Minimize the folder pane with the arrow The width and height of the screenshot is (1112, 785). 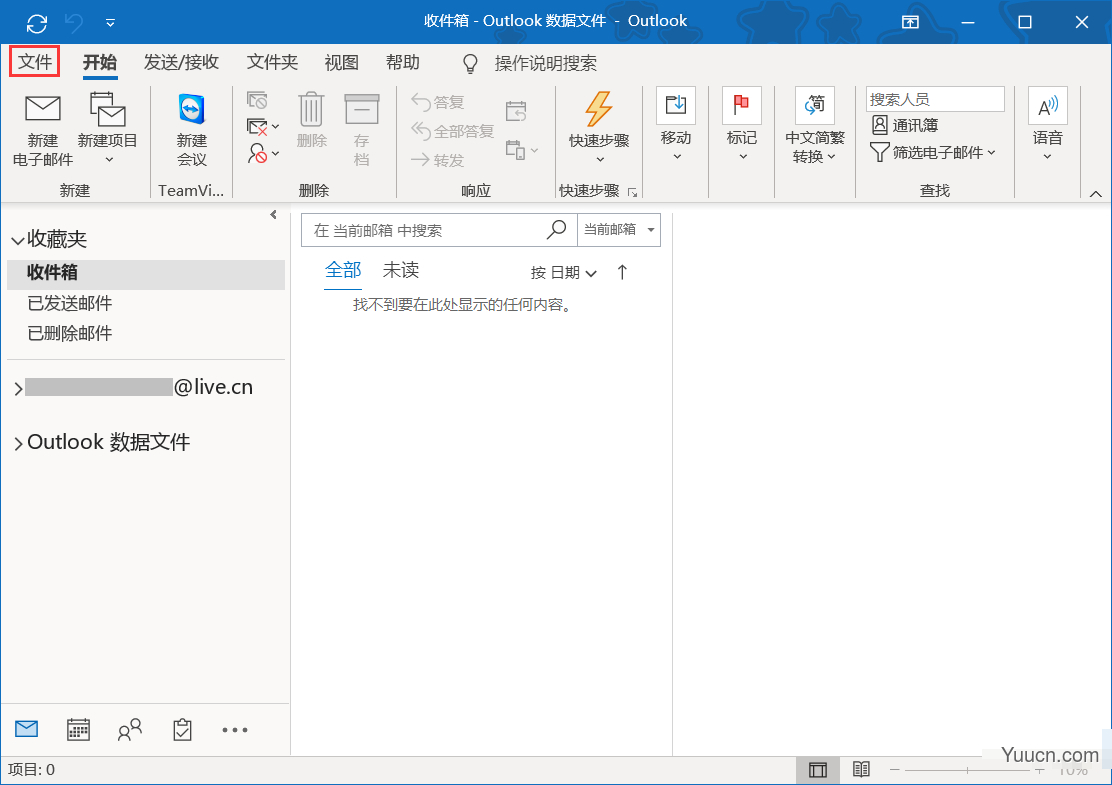273,215
